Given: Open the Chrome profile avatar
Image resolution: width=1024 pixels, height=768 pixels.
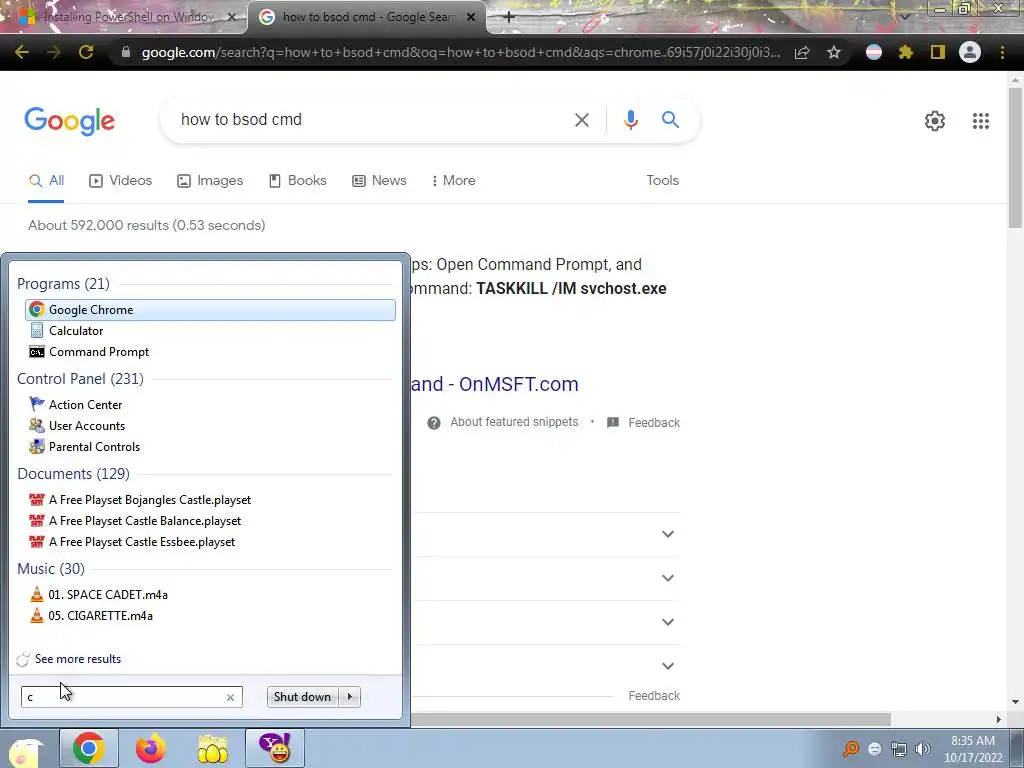Looking at the screenshot, I should (970, 52).
